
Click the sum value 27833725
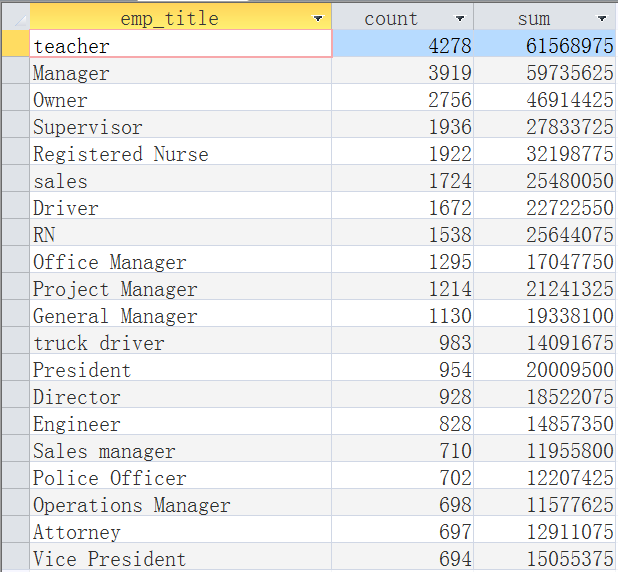pos(570,127)
